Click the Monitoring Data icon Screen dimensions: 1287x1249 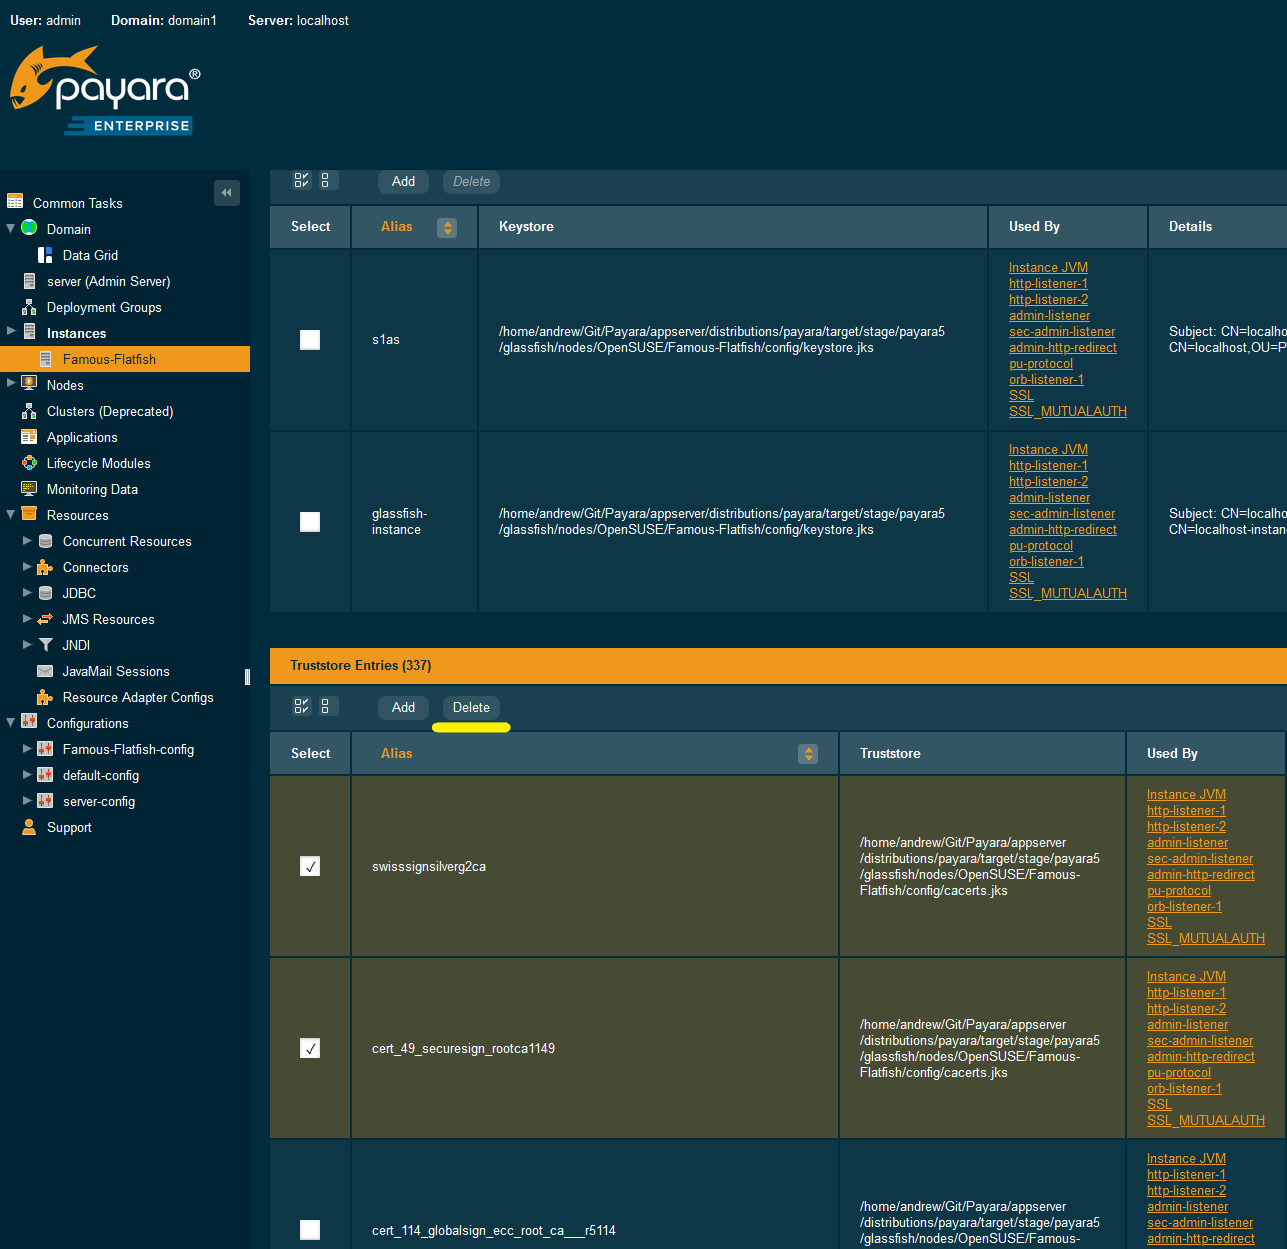click(29, 489)
